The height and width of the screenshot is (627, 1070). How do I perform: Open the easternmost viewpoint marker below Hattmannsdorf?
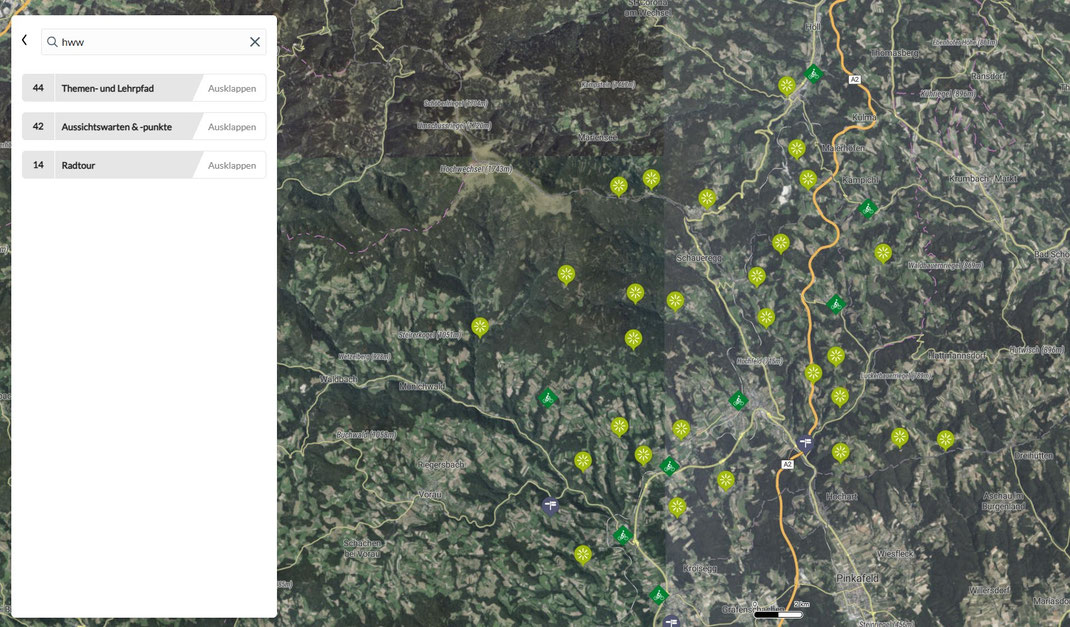coord(945,440)
